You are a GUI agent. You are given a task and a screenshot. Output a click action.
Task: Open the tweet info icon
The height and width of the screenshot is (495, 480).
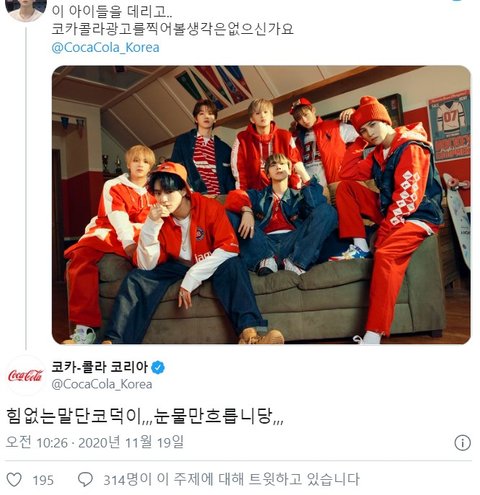tap(462, 443)
